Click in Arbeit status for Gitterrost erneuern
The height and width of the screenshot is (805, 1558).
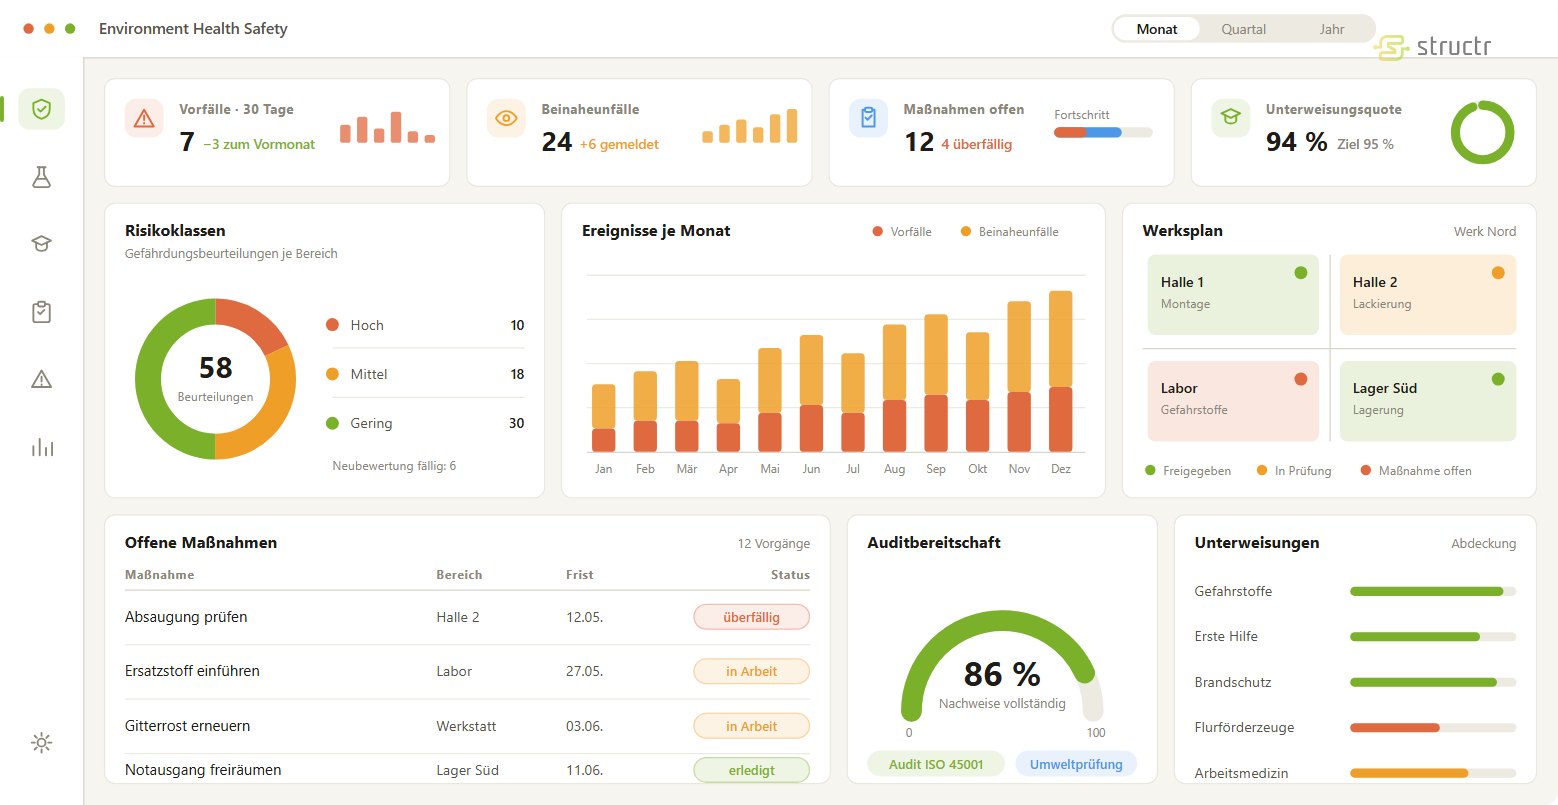tap(751, 726)
